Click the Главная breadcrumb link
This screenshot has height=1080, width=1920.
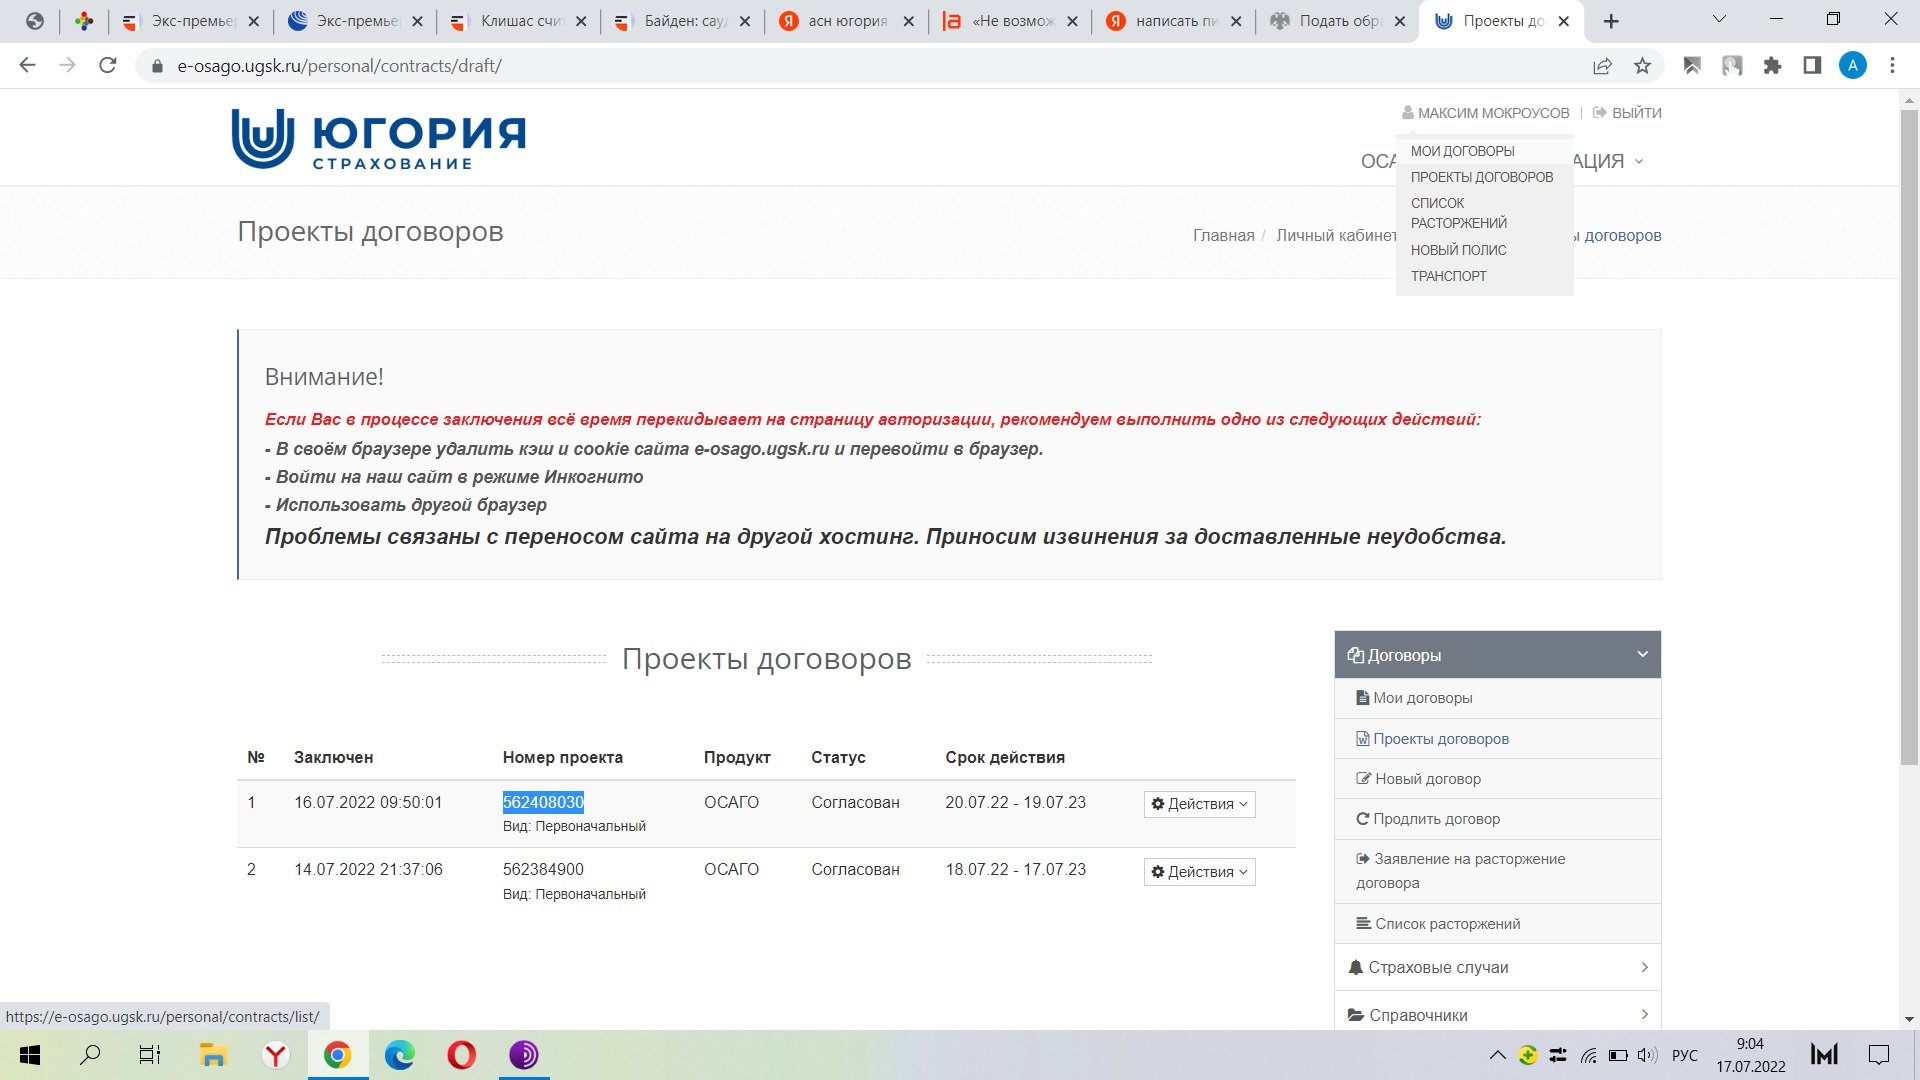1223,235
